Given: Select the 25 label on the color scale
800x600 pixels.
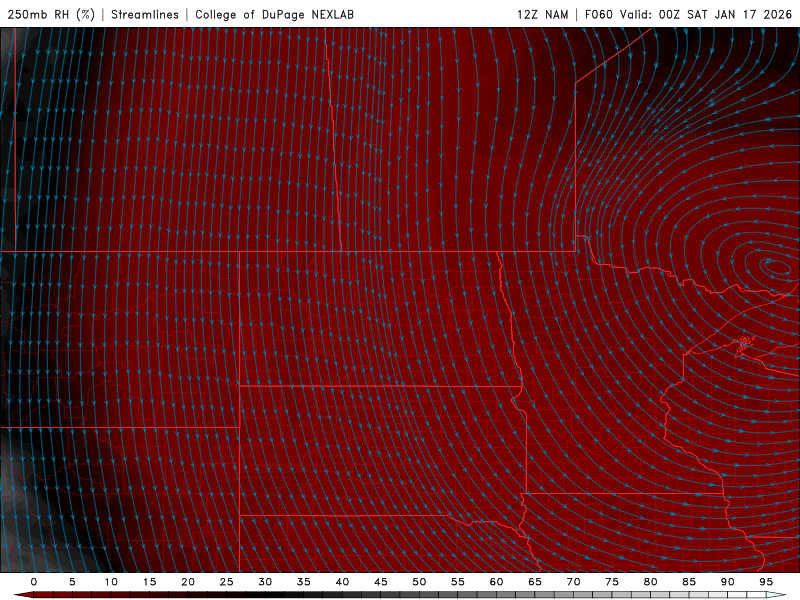Looking at the screenshot, I should point(227,582).
